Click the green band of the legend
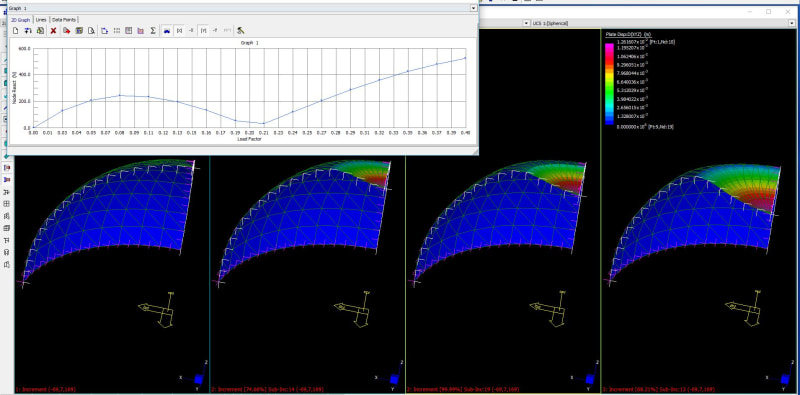Screen dimensions: 800x395 (609, 91)
